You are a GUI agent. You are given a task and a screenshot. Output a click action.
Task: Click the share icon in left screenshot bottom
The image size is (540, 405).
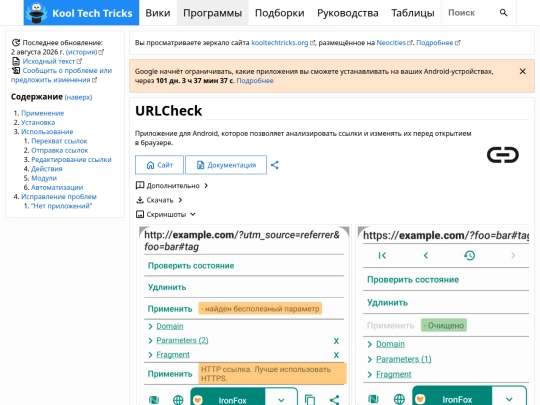[334, 399]
